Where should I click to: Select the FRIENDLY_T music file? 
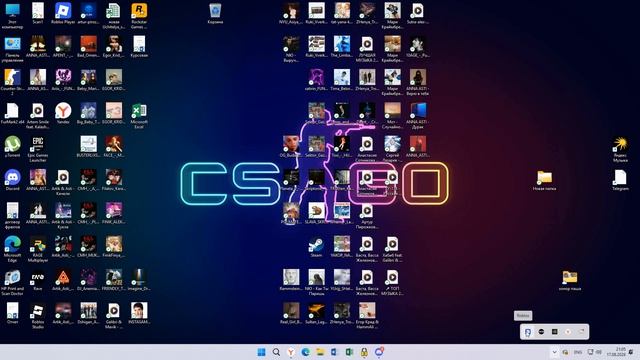(113, 280)
